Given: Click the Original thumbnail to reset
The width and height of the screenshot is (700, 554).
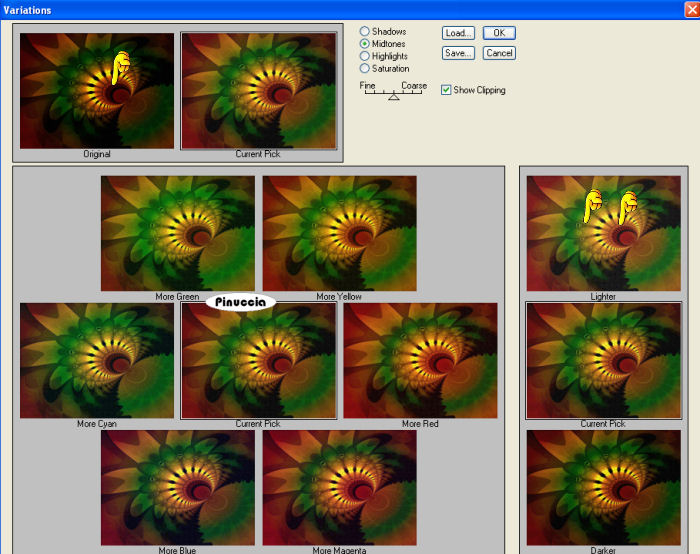Looking at the screenshot, I should [x=97, y=91].
